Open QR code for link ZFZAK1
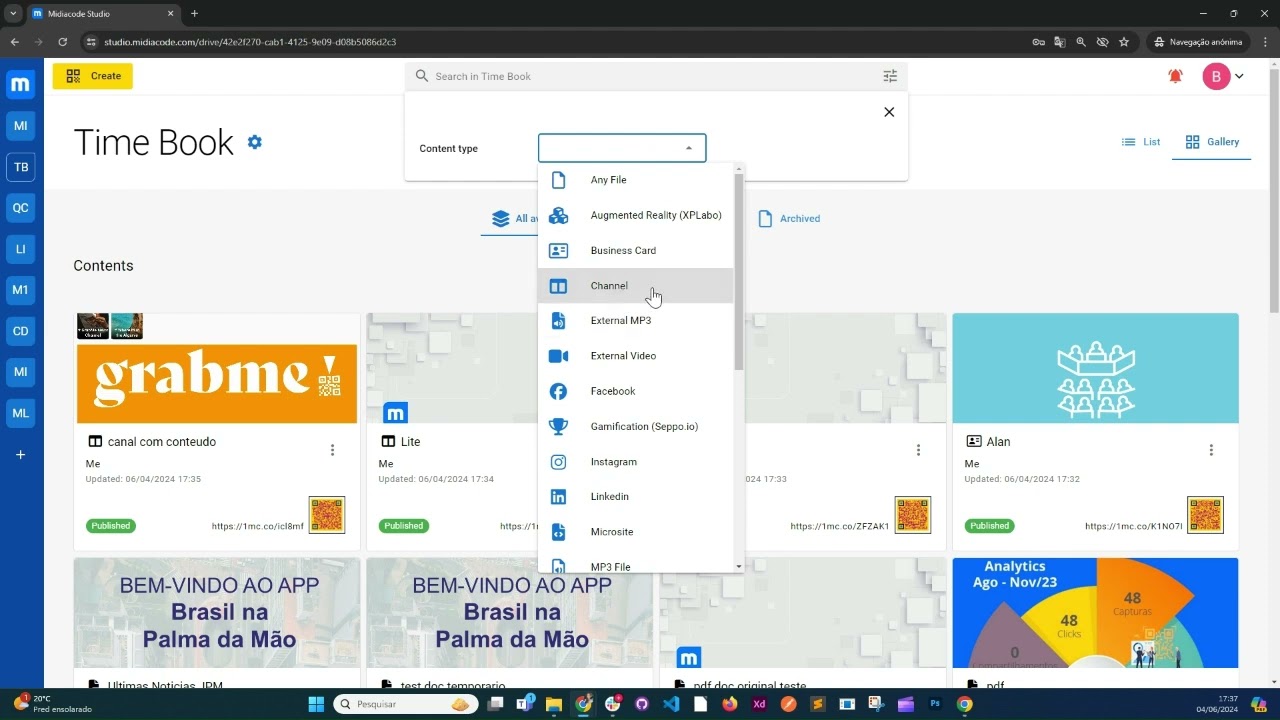The image size is (1280, 720). point(912,515)
